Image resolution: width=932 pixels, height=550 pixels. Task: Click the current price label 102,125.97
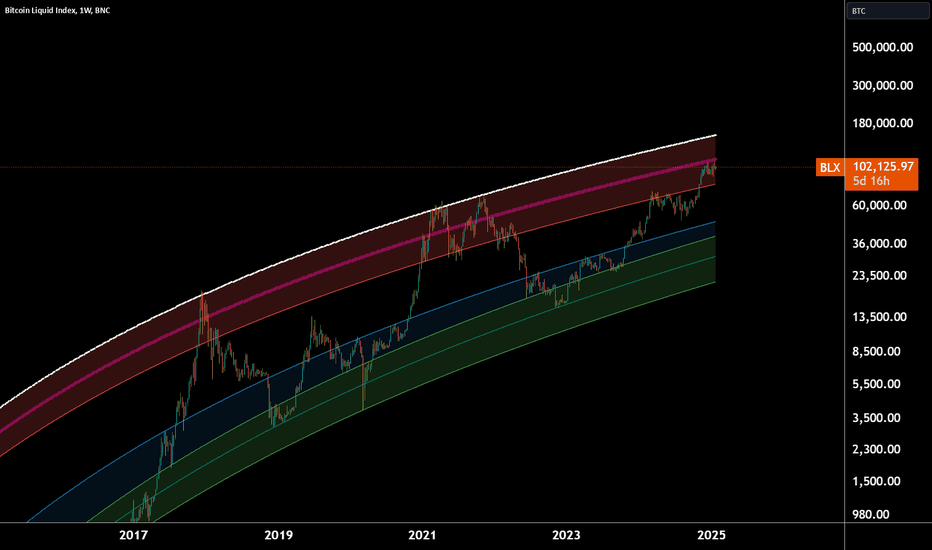click(883, 166)
